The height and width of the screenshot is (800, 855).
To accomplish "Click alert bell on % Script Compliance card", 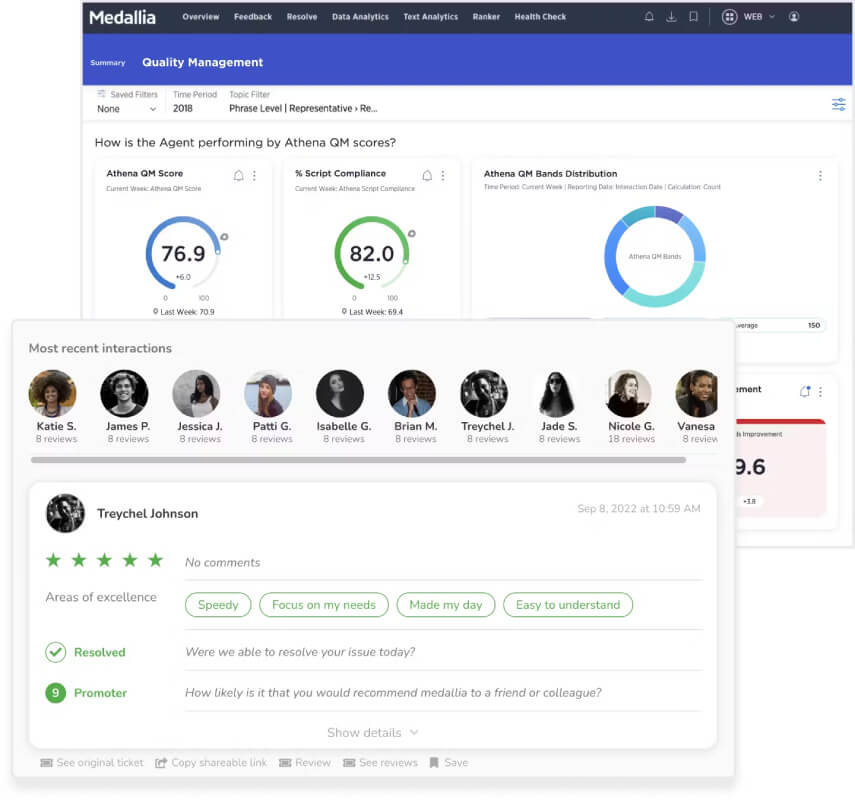I will click(427, 176).
